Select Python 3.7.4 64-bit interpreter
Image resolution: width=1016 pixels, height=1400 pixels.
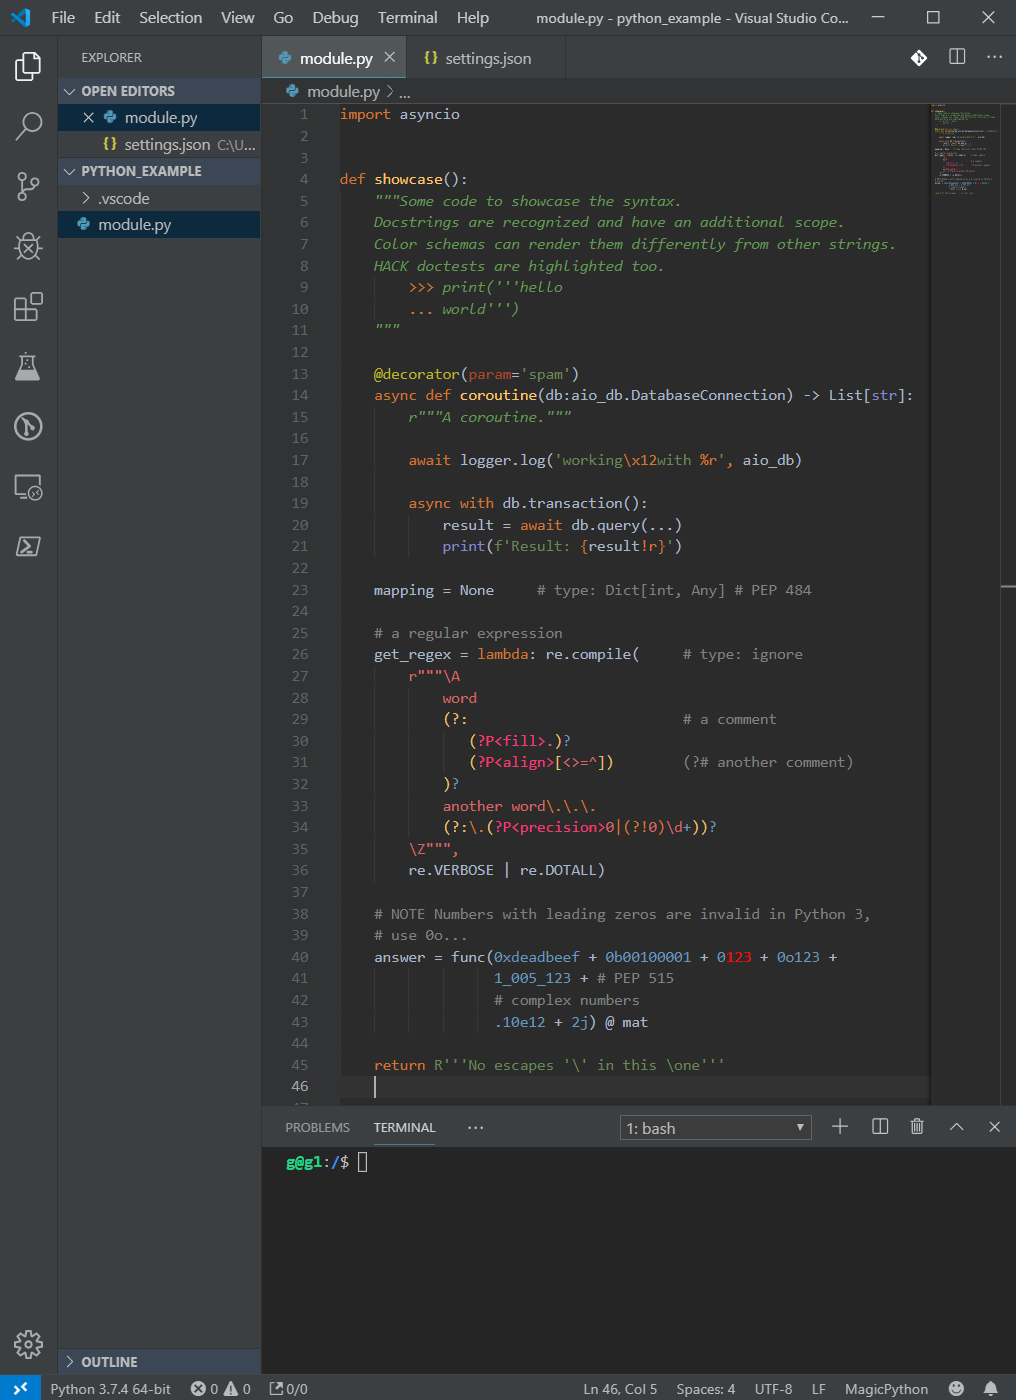pyautogui.click(x=111, y=1388)
